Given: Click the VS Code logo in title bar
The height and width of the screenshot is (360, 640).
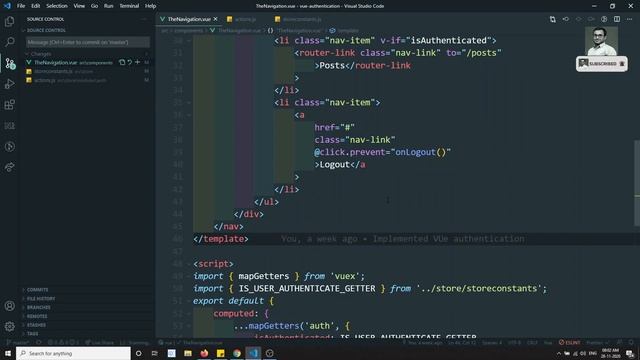Looking at the screenshot, I should pos(7,6).
